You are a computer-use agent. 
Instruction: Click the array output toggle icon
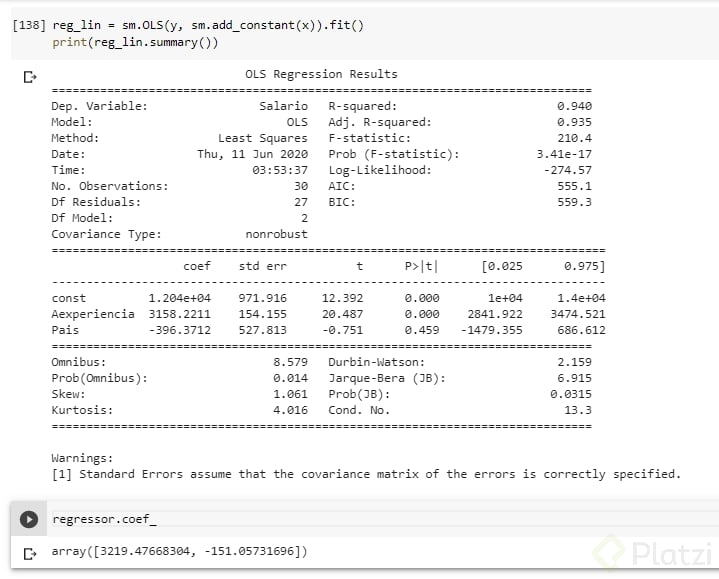point(30,552)
